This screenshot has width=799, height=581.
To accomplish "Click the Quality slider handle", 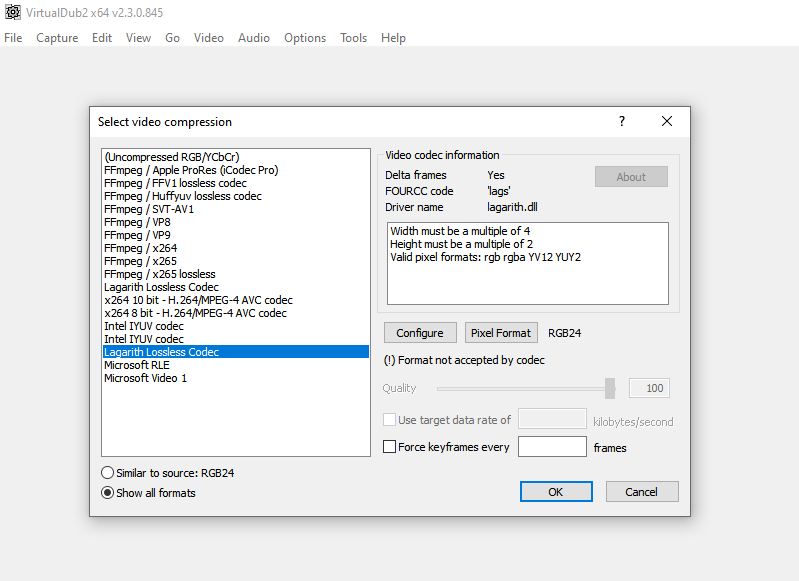I will (610, 388).
